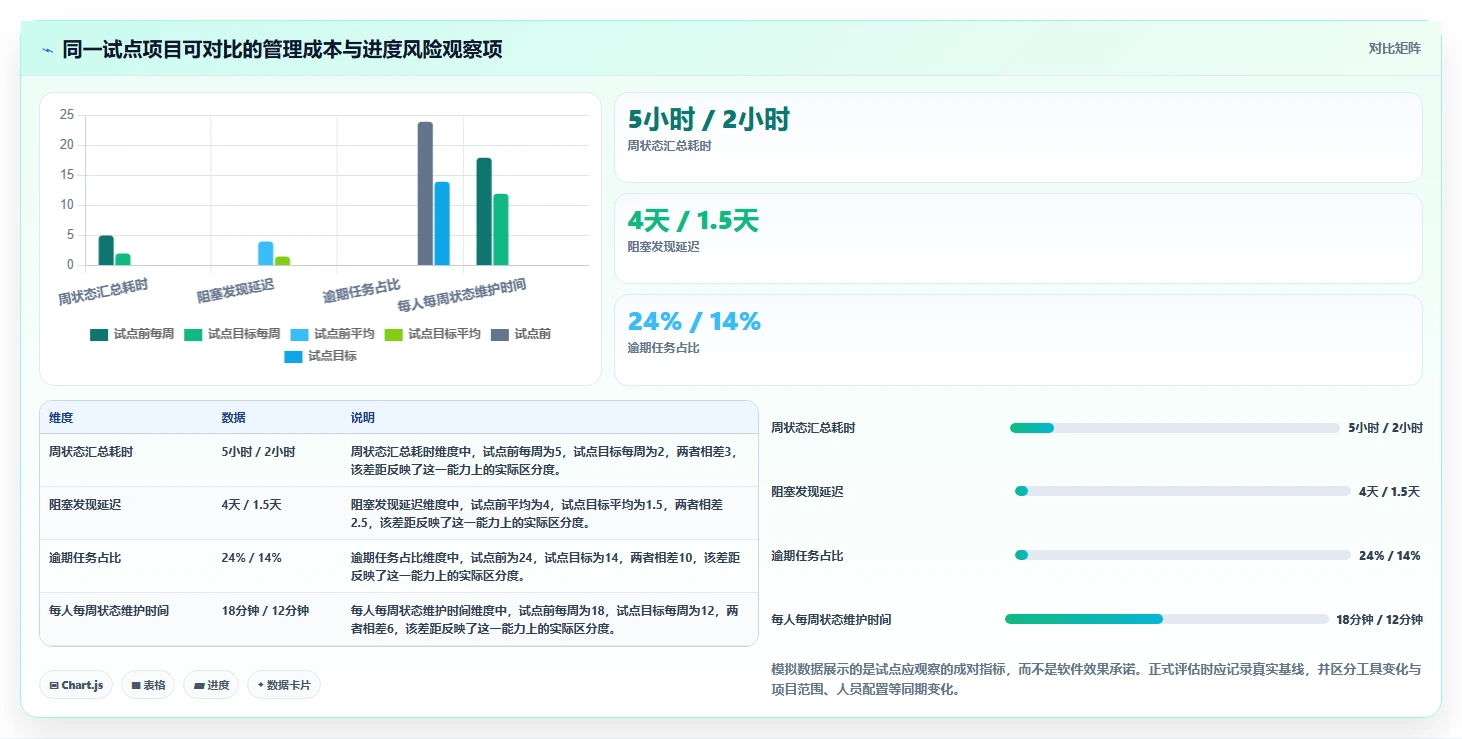Click the 周状态汇总耗时 progress bar
This screenshot has height=739, width=1462.
tap(1174, 428)
